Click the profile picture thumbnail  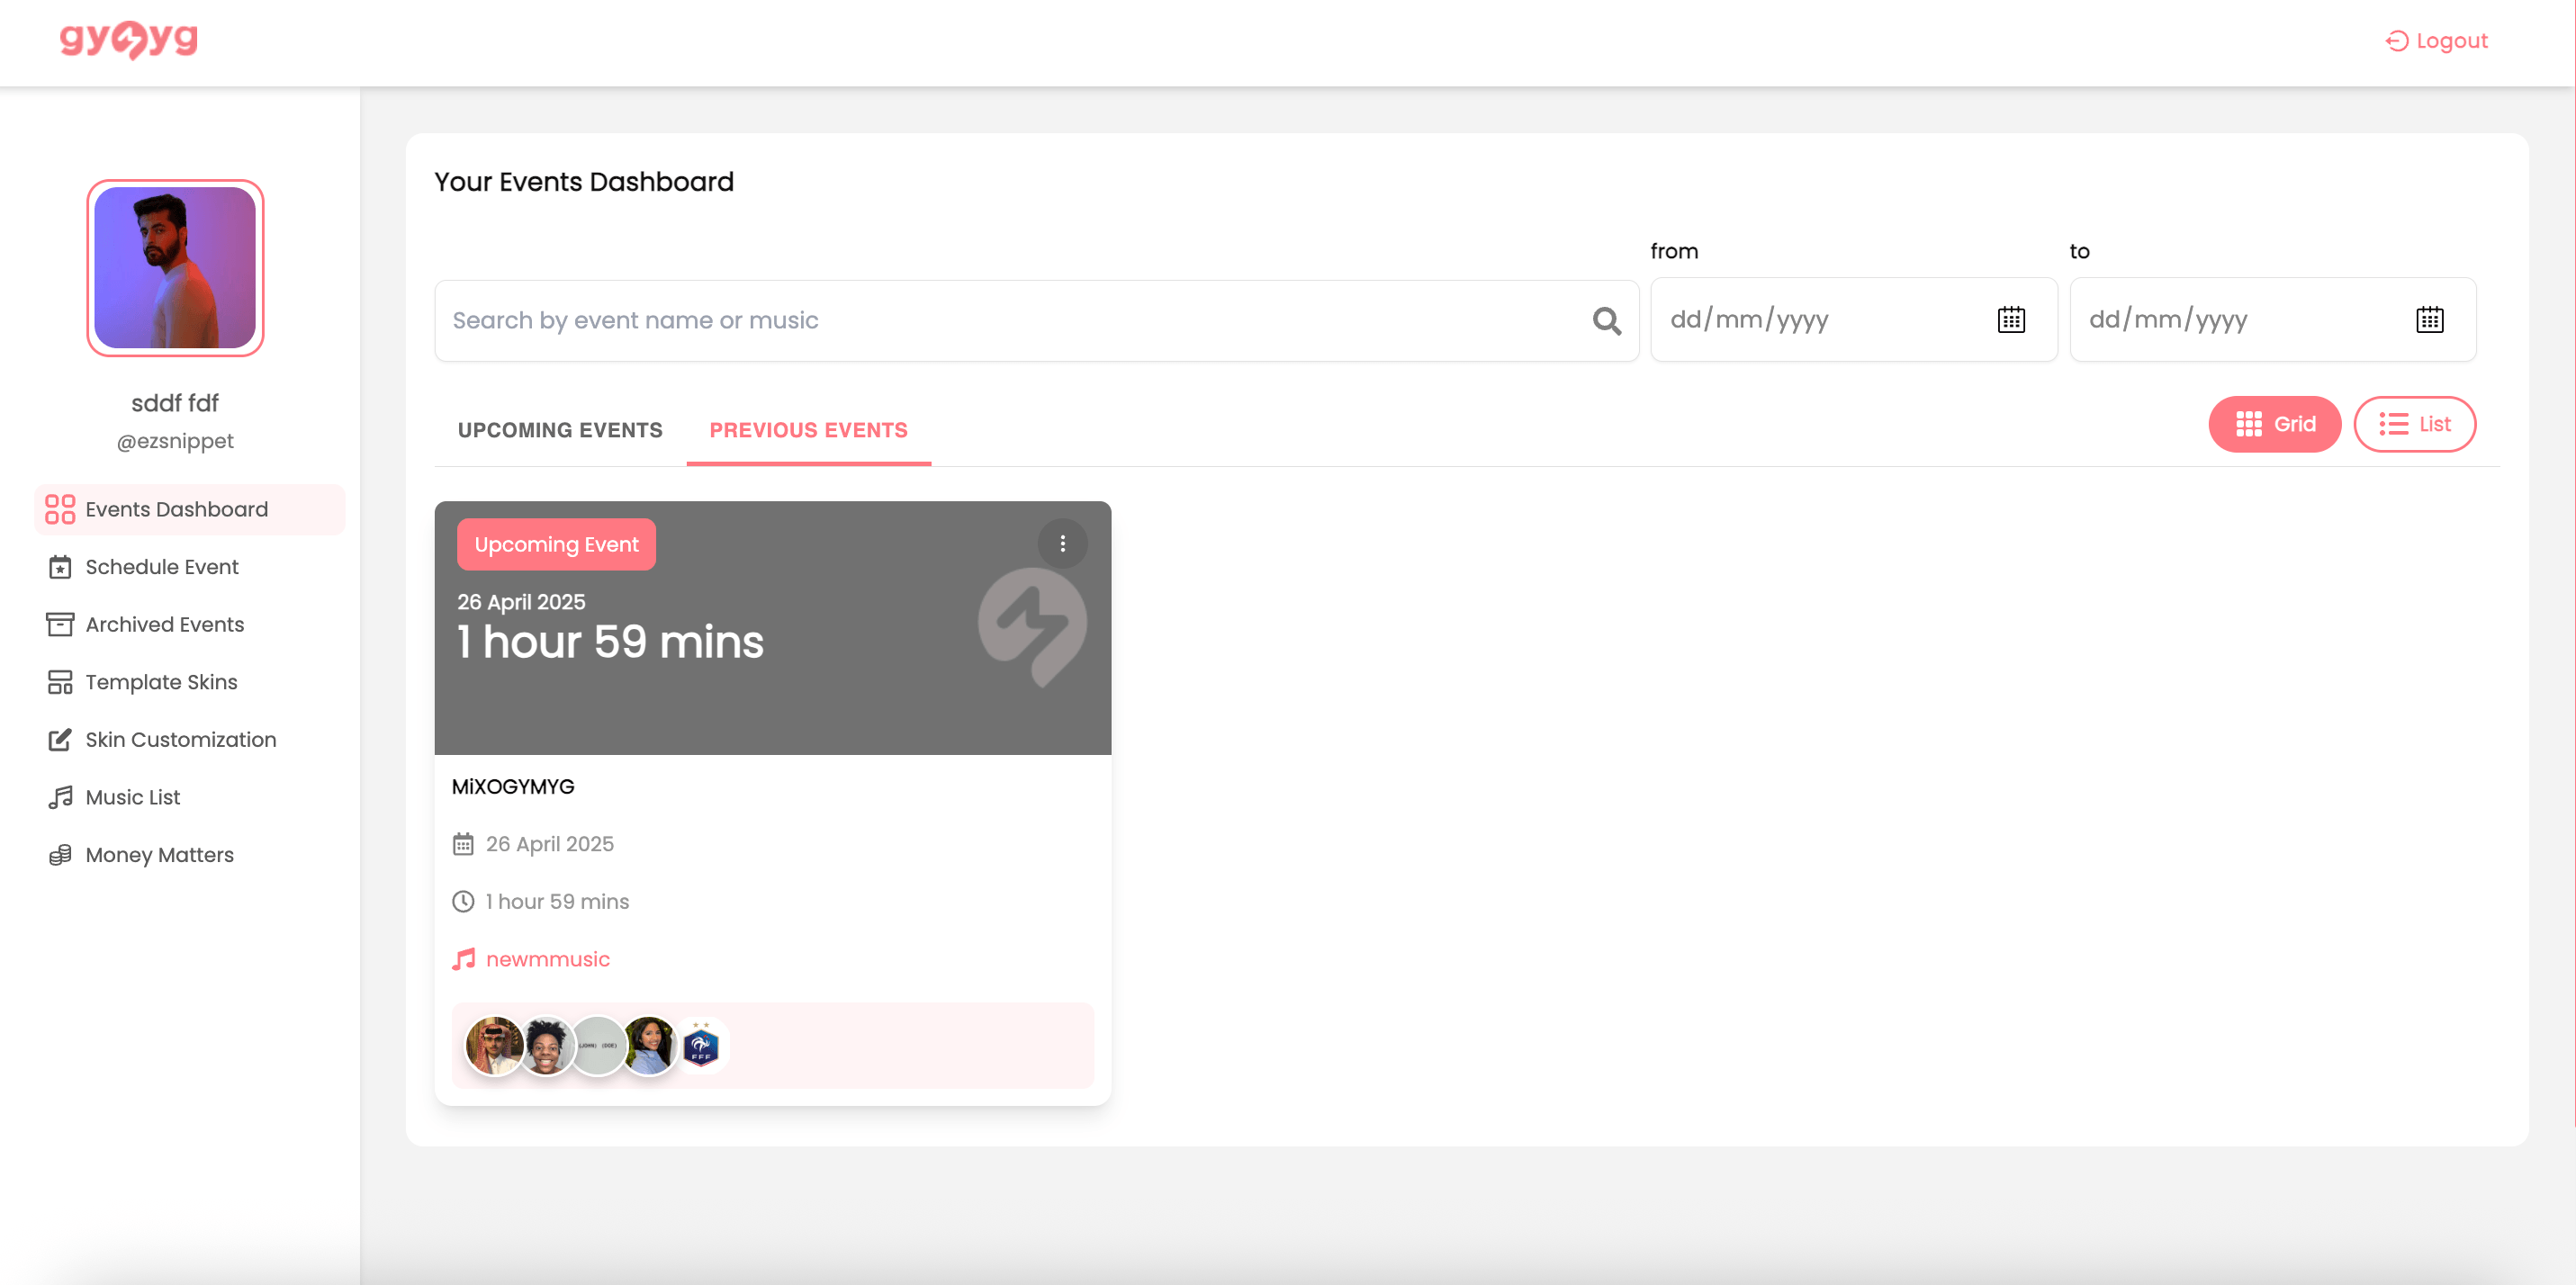pos(175,267)
